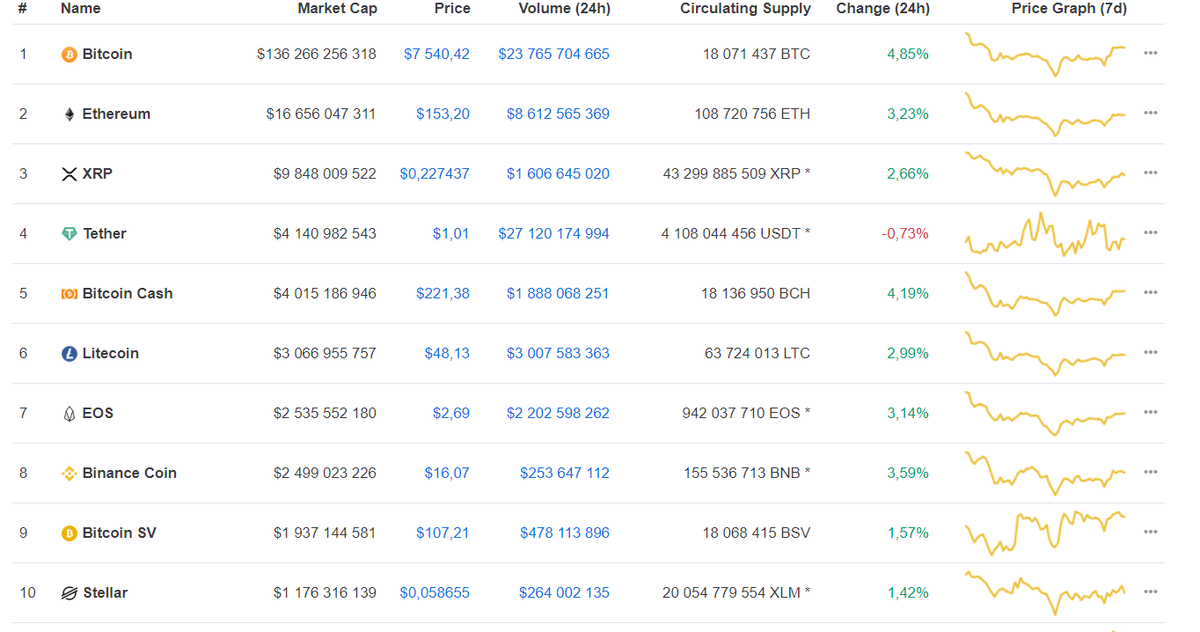Open Bitcoin's price link $7 540,42

click(437, 54)
